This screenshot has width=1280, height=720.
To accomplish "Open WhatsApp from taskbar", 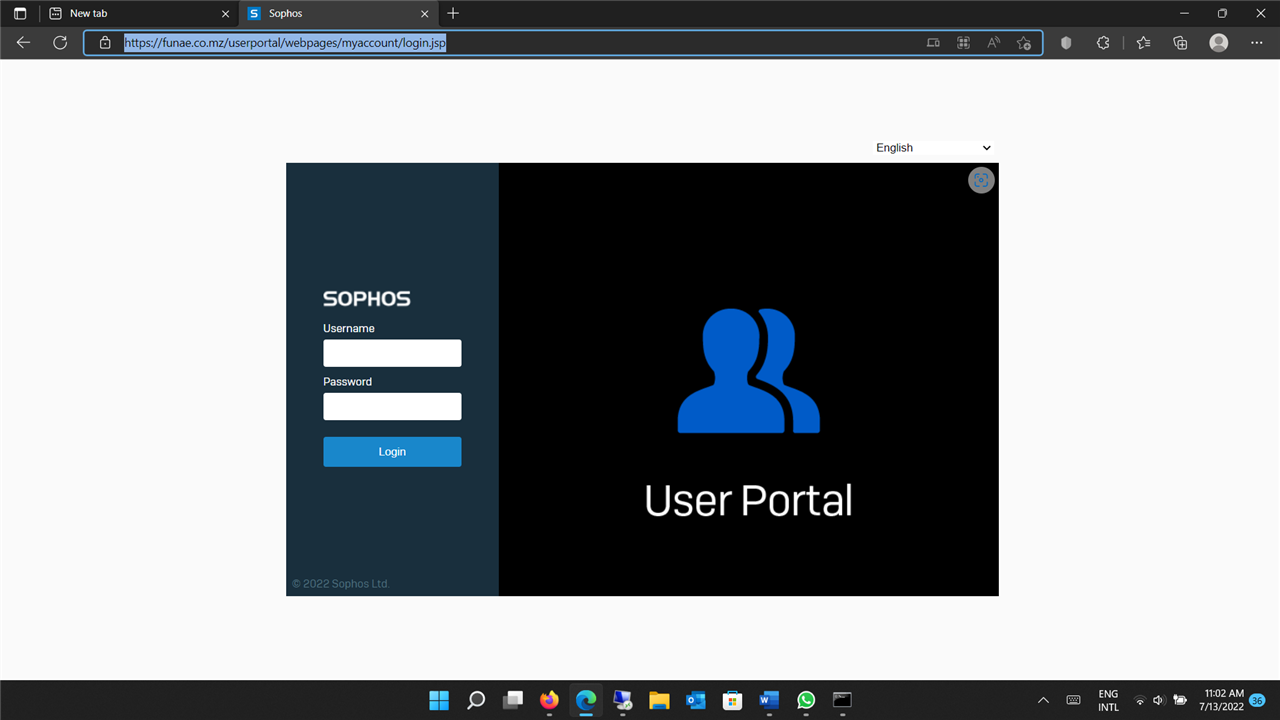I will 806,700.
